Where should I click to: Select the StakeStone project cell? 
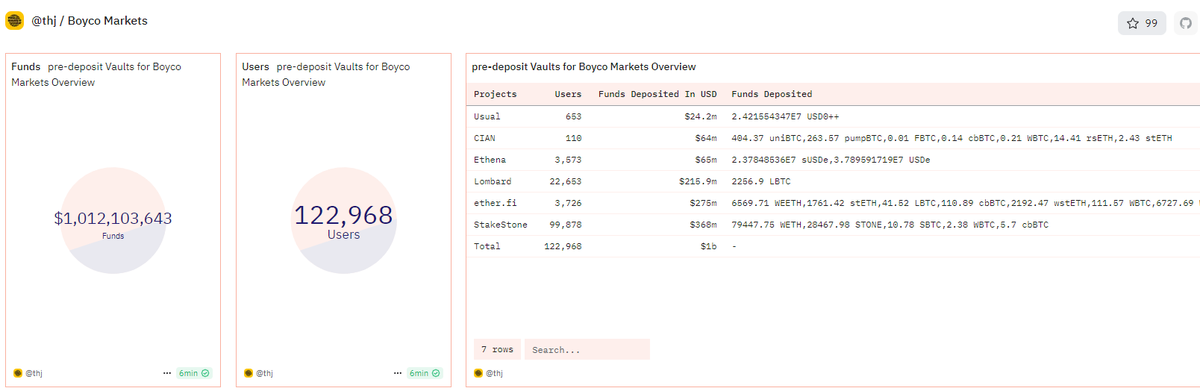click(x=500, y=225)
